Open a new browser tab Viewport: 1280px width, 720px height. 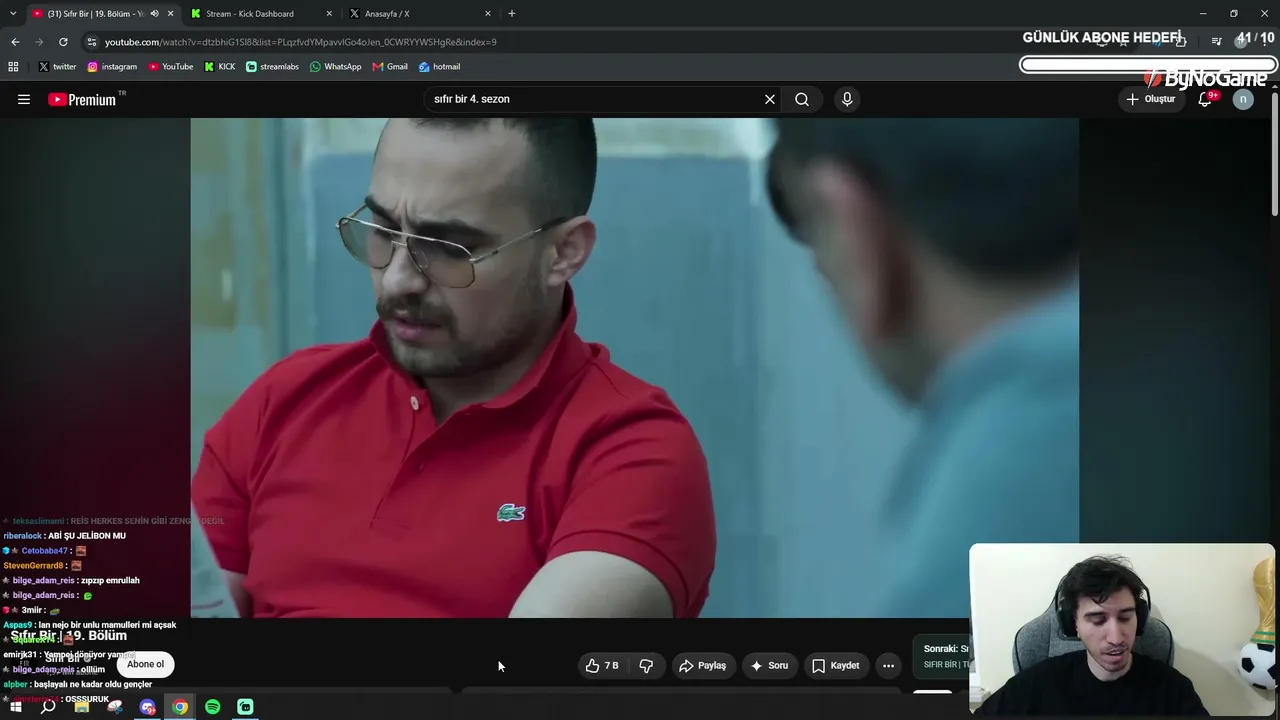click(512, 14)
